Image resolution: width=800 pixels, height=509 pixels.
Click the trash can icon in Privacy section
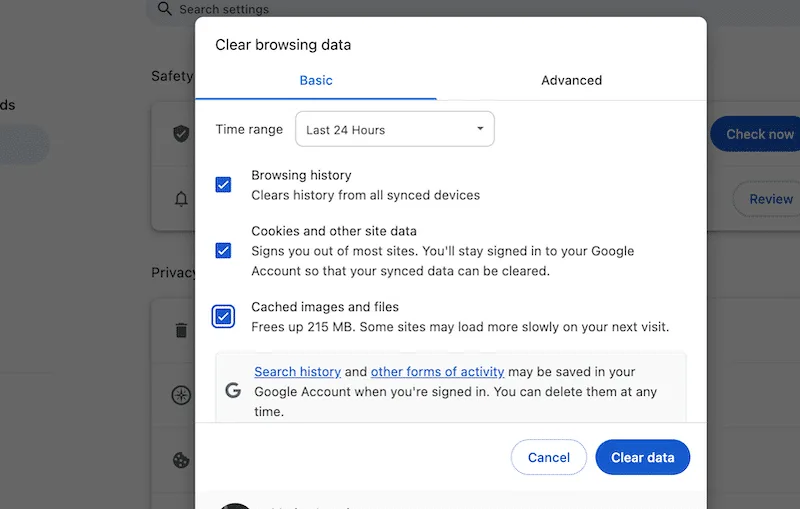pyautogui.click(x=181, y=330)
